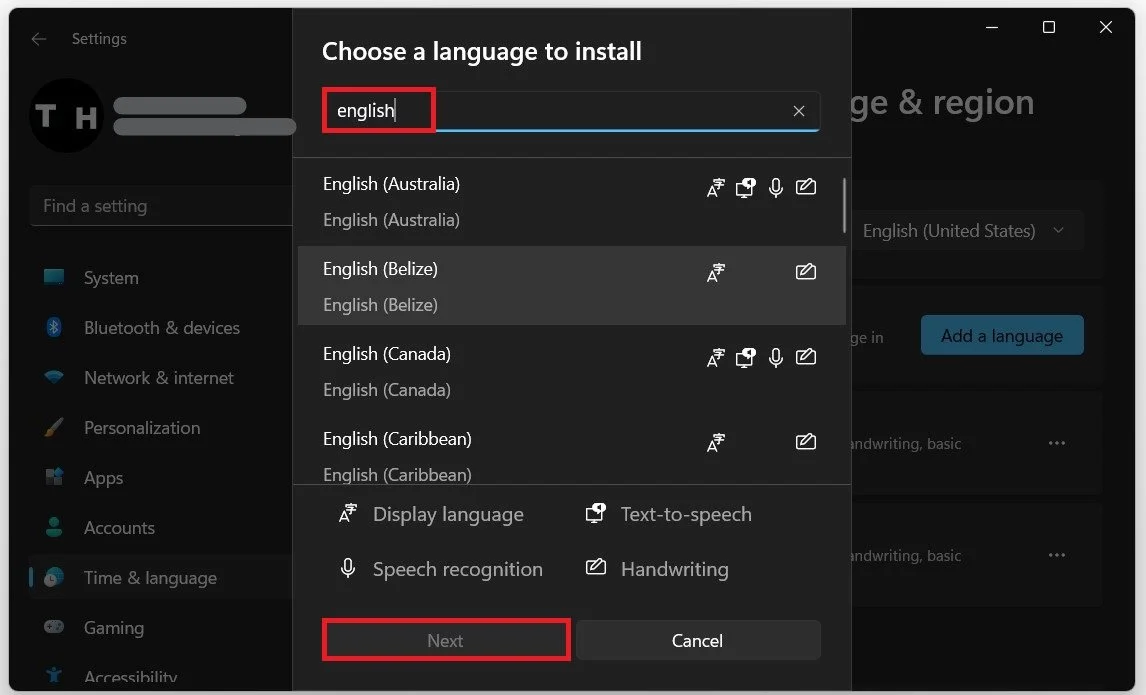Image resolution: width=1146 pixels, height=695 pixels.
Task: Click the Cancel button
Action: coord(697,640)
